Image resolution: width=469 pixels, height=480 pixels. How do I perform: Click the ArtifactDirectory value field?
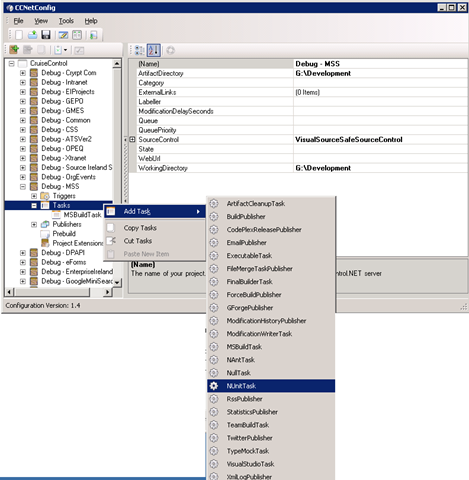[x=380, y=73]
